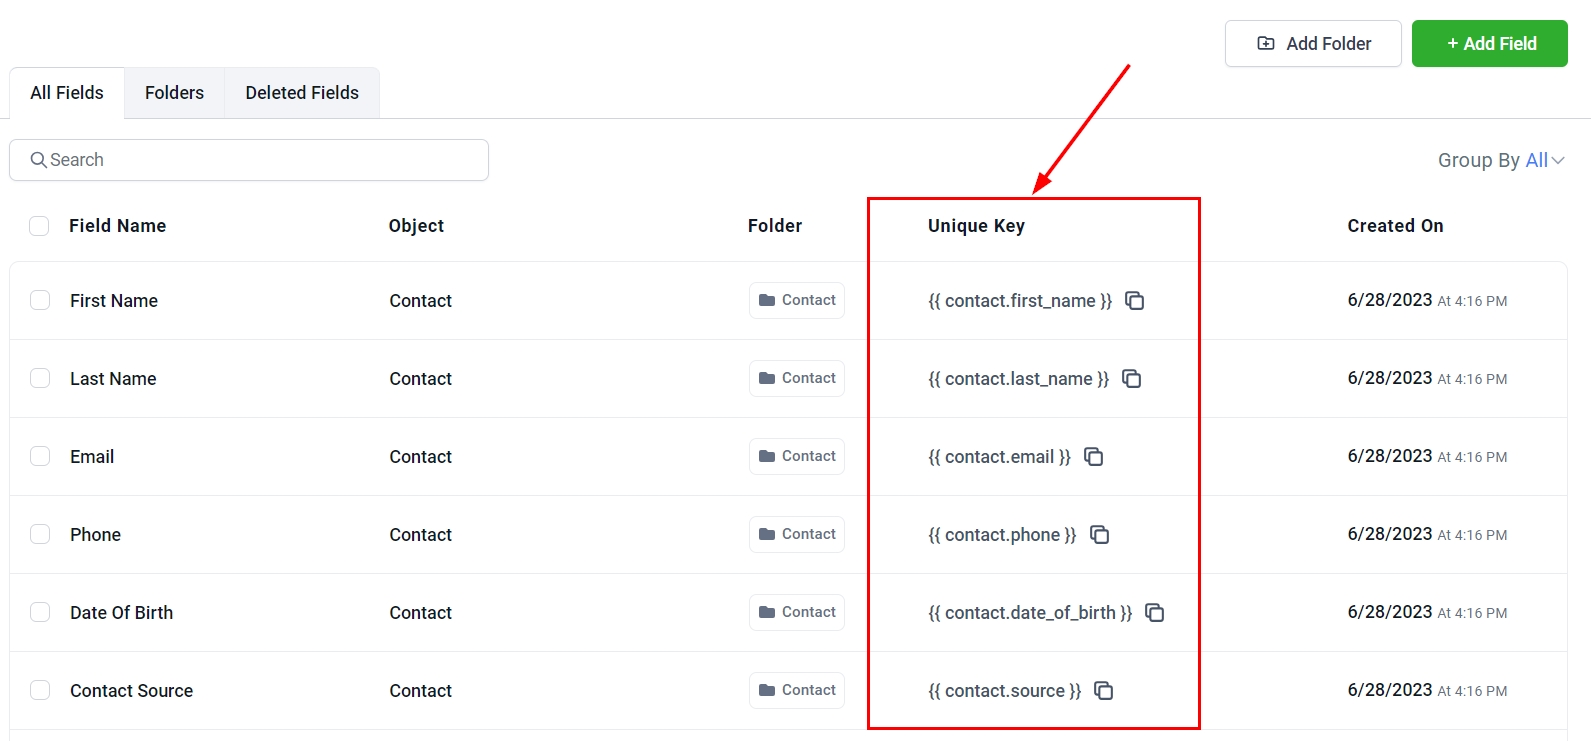Click the Contact folder tag for Email
Image resolution: width=1591 pixels, height=741 pixels.
(x=797, y=457)
